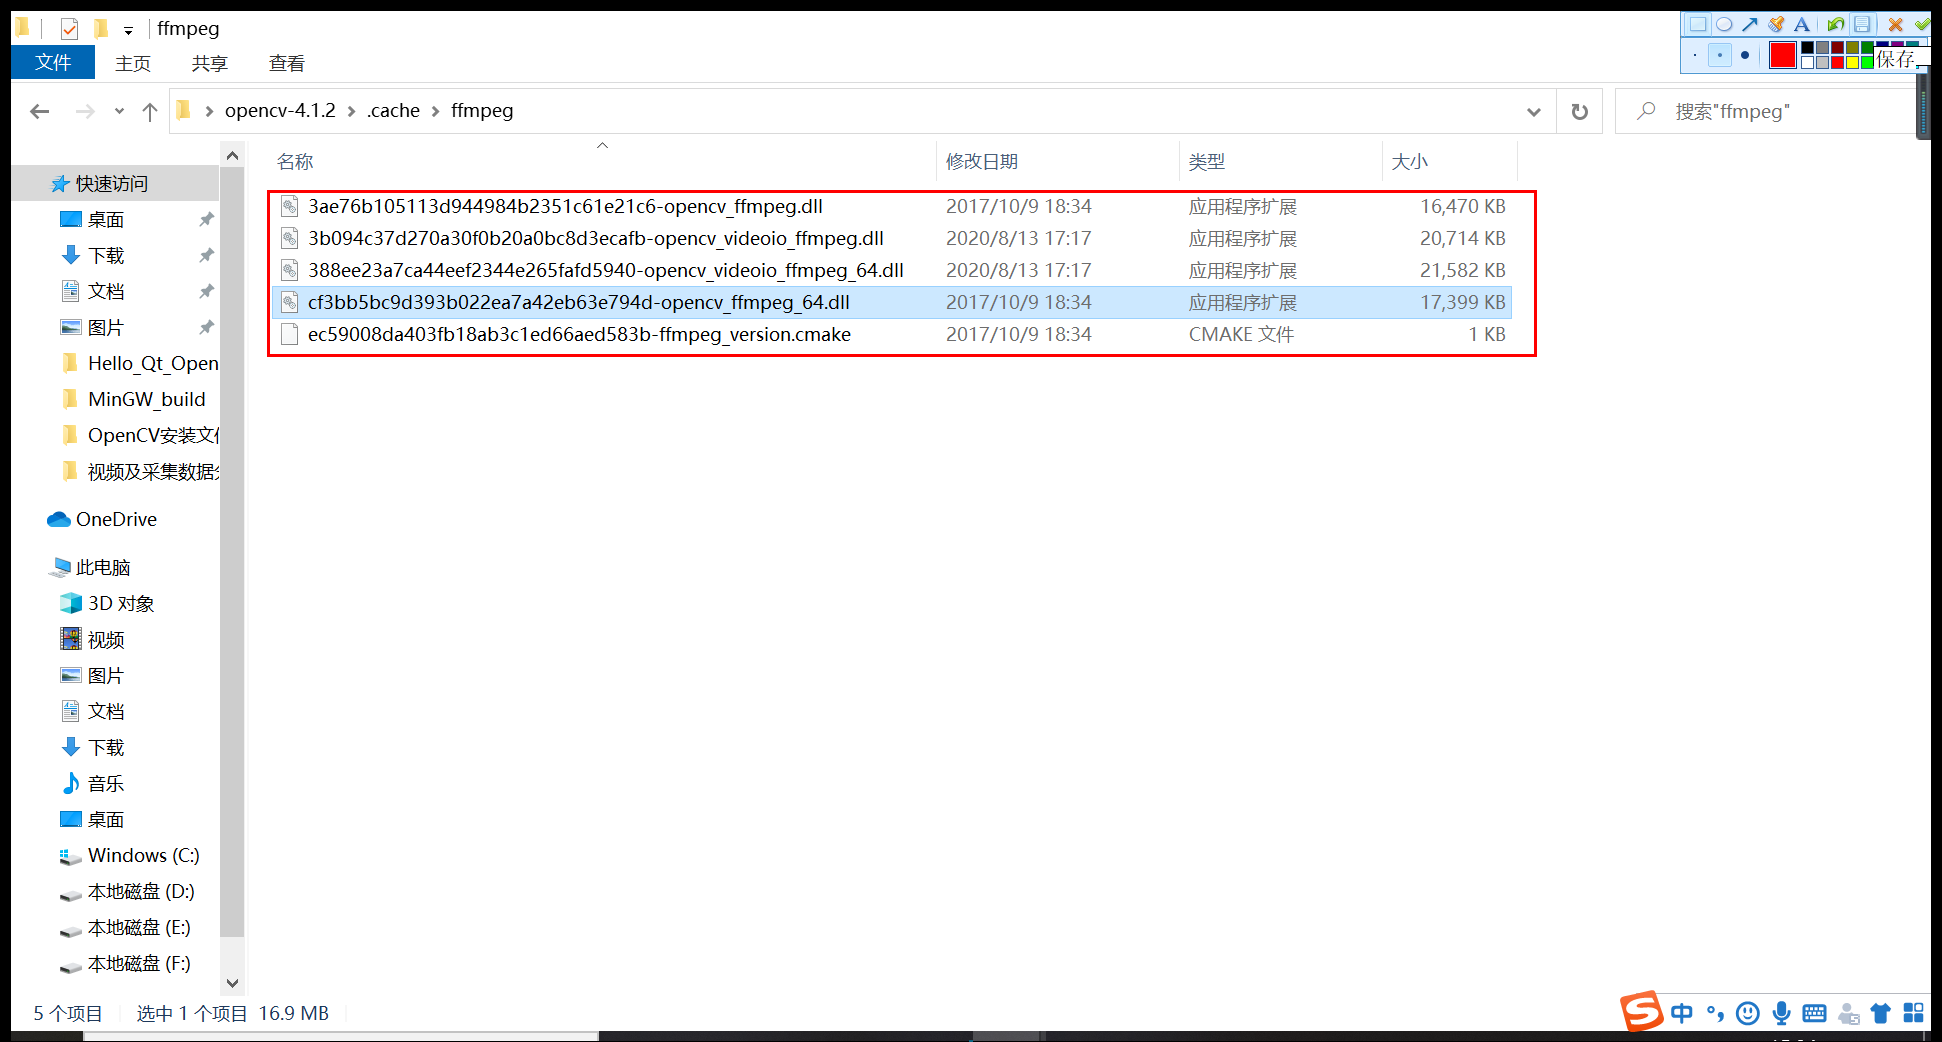This screenshot has height=1042, width=1942.
Task: Select the arrow drawing tool
Action: pos(1750,24)
